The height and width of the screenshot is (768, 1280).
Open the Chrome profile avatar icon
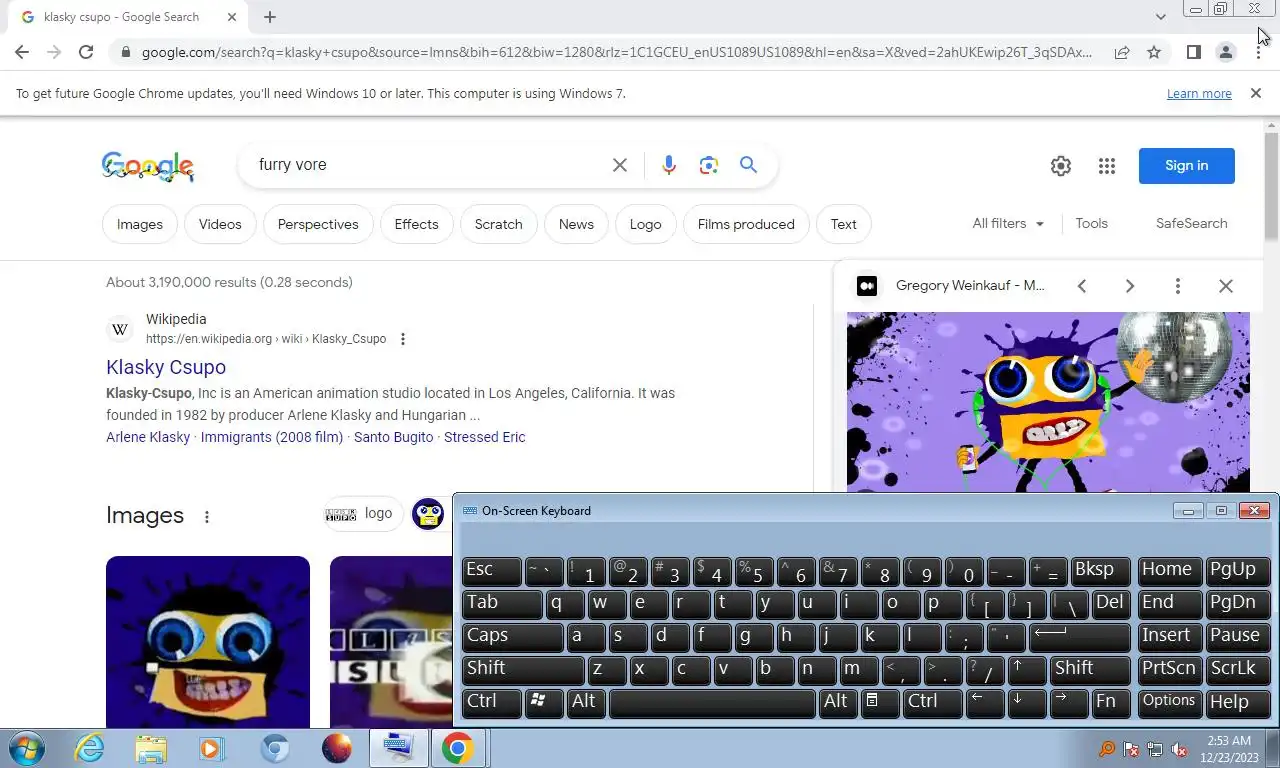point(1225,52)
